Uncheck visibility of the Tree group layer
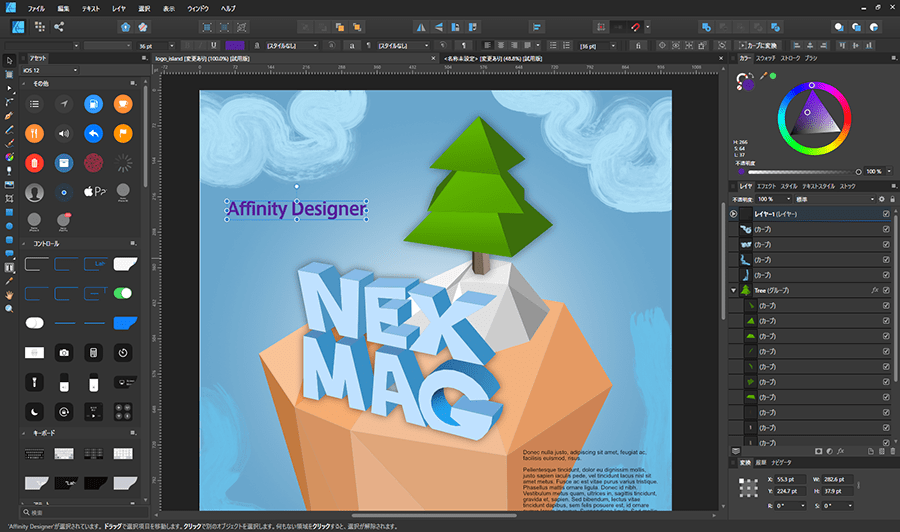 886,290
